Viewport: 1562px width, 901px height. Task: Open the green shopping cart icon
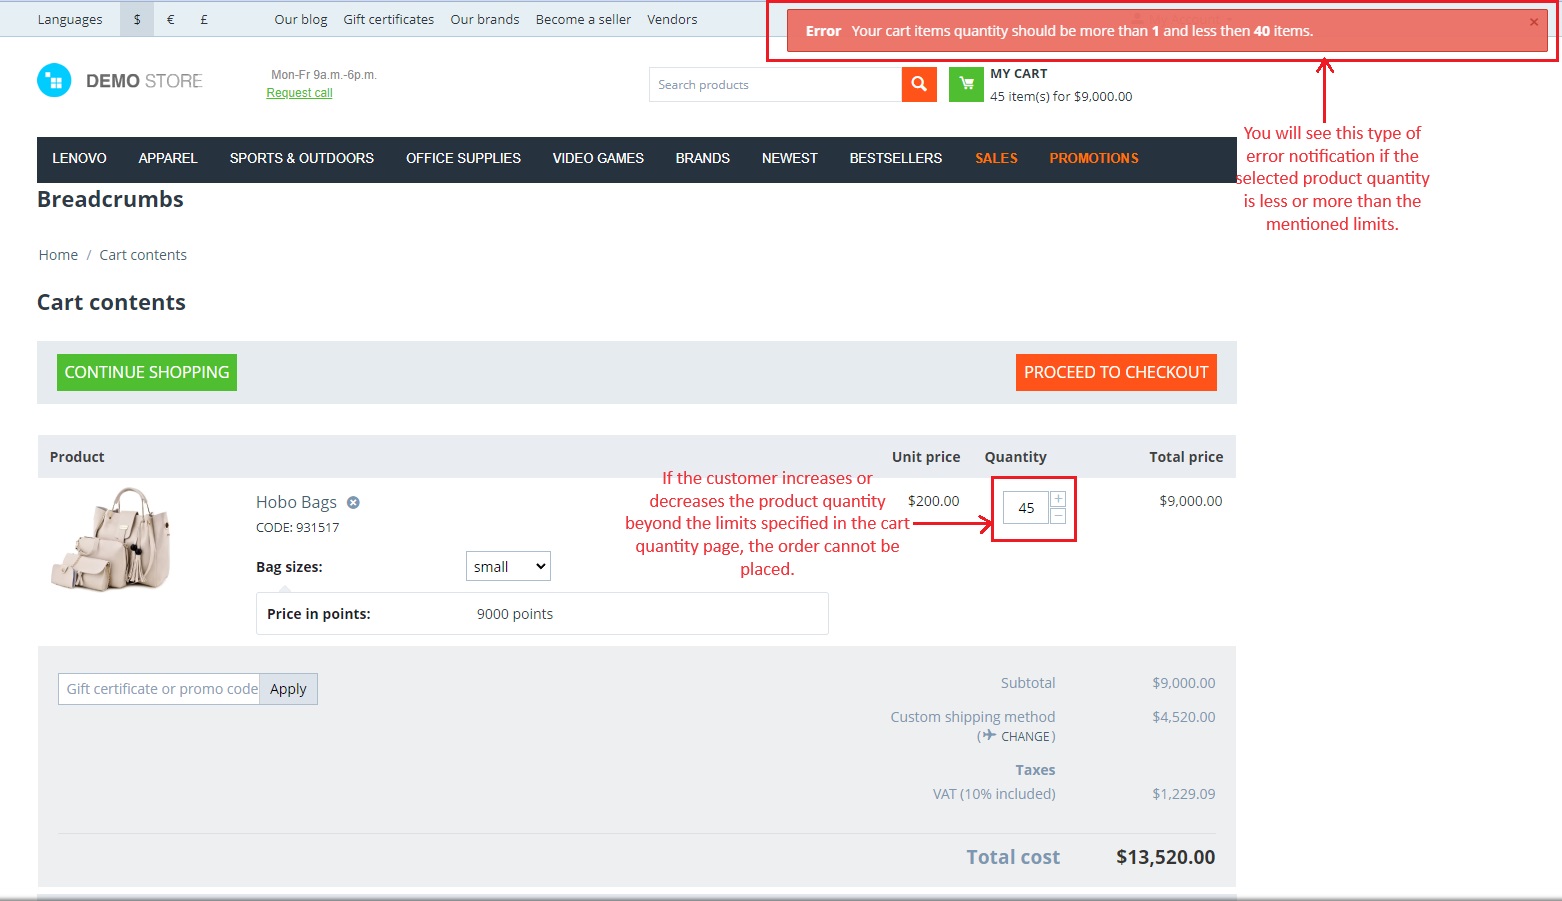pos(966,85)
